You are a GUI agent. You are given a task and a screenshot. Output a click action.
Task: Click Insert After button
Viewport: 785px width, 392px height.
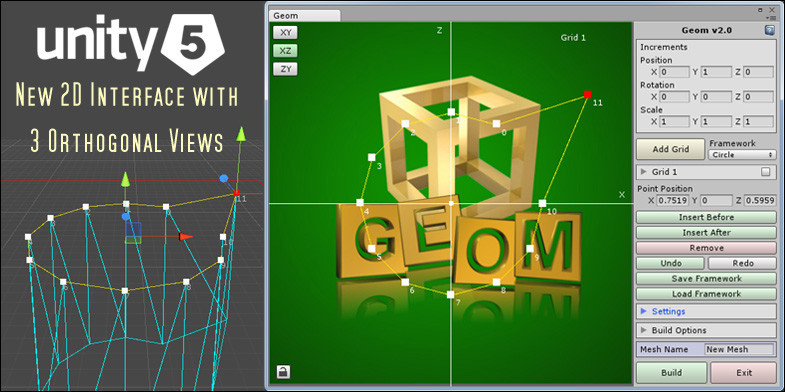(706, 233)
